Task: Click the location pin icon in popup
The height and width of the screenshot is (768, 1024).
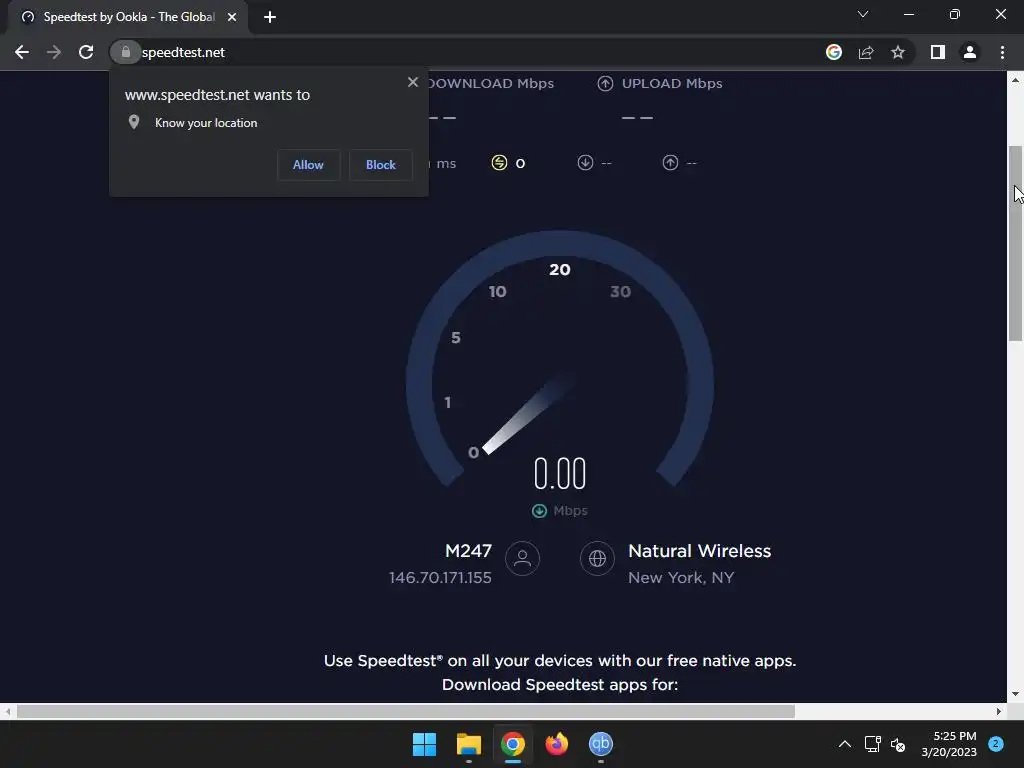Action: [x=134, y=122]
